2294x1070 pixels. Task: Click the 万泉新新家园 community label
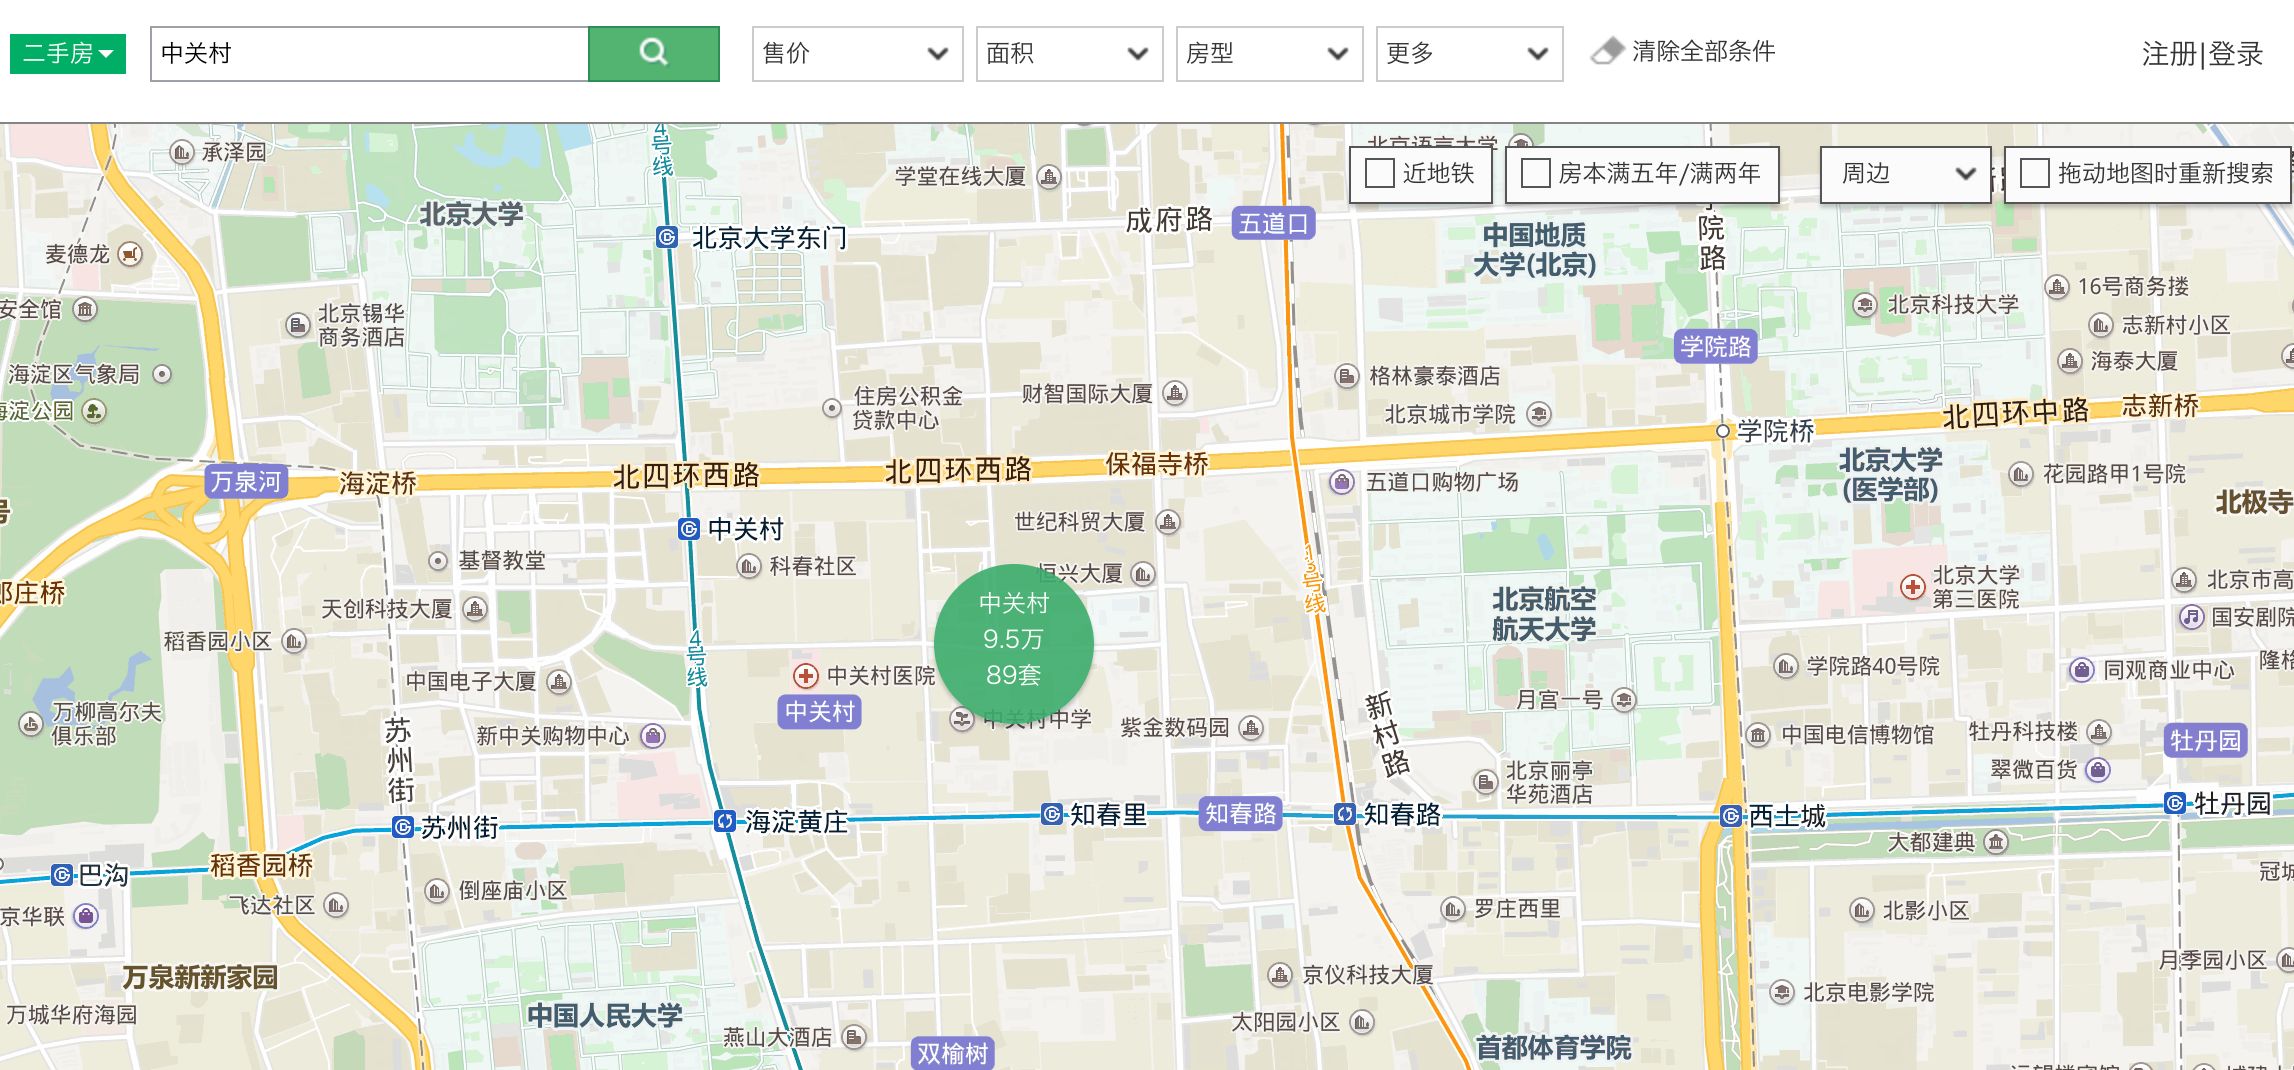click(200, 977)
